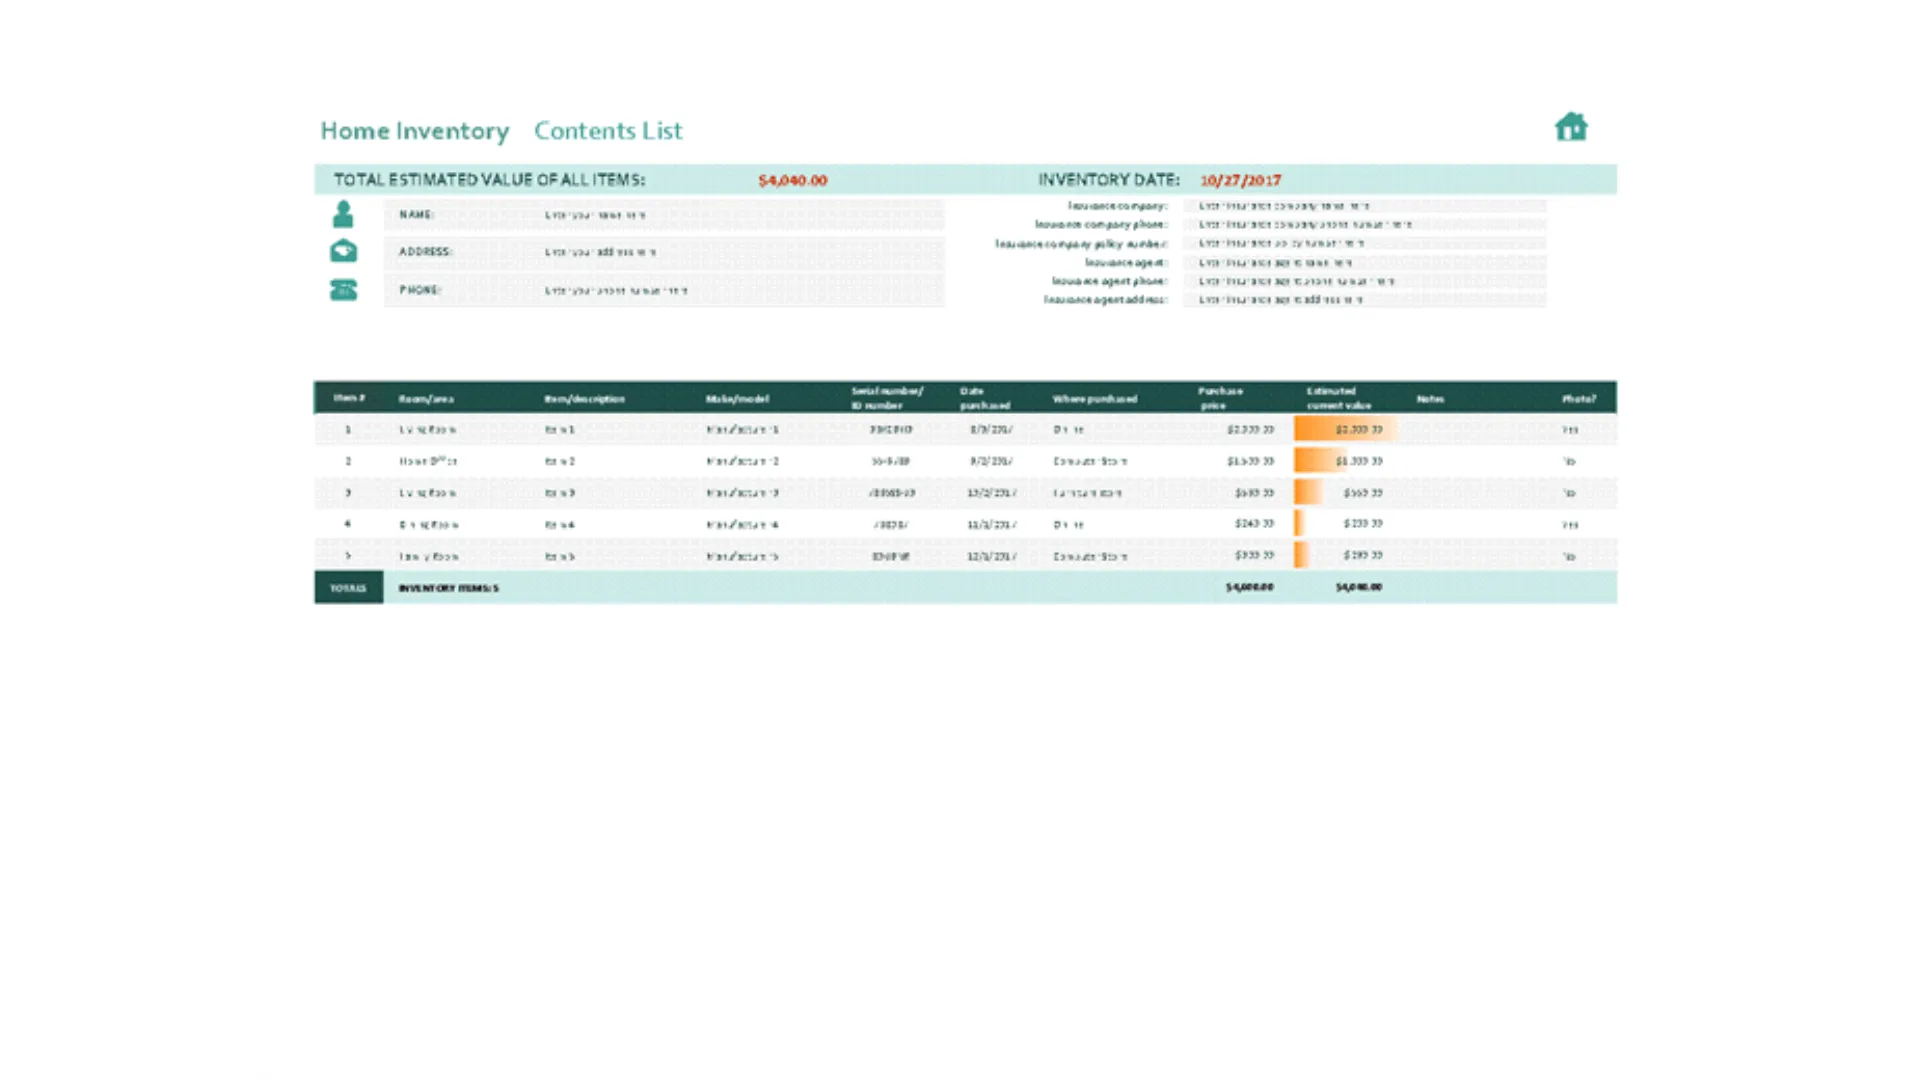The height and width of the screenshot is (1080, 1920).
Task: Click the person icon beside NAME
Action: [343, 214]
